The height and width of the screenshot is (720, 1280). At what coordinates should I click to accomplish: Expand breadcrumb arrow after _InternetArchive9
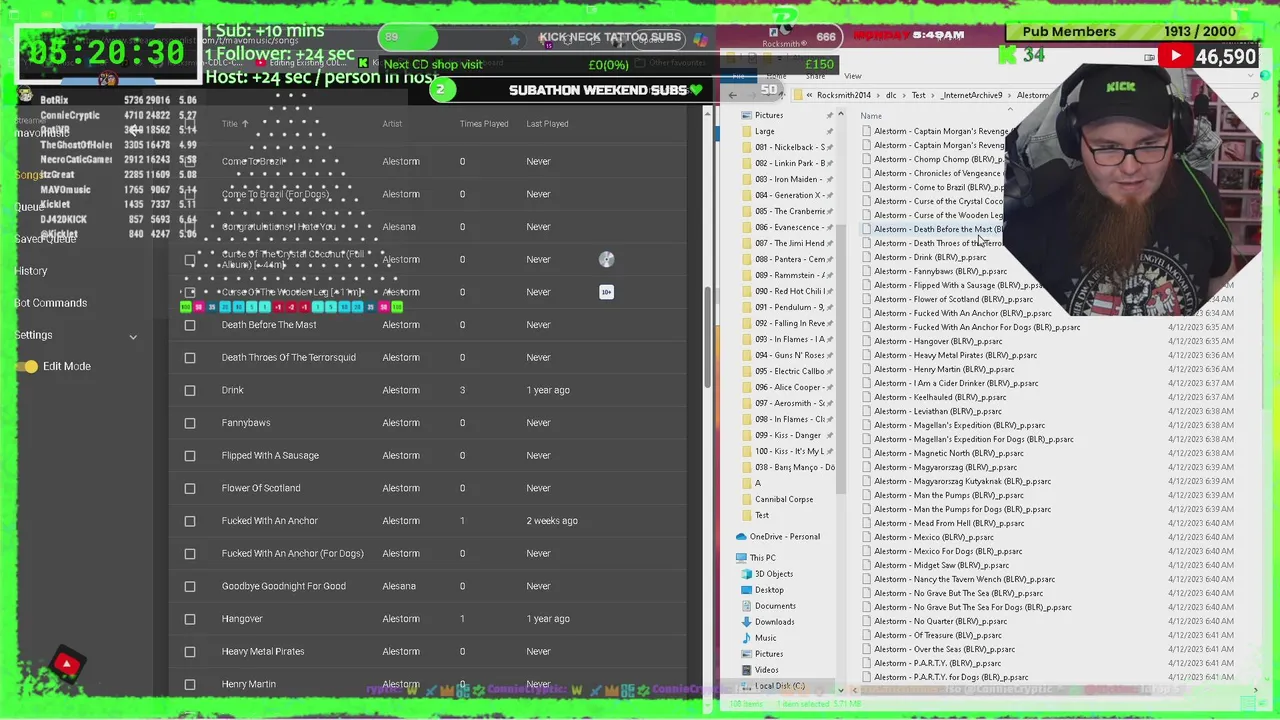pyautogui.click(x=1010, y=96)
